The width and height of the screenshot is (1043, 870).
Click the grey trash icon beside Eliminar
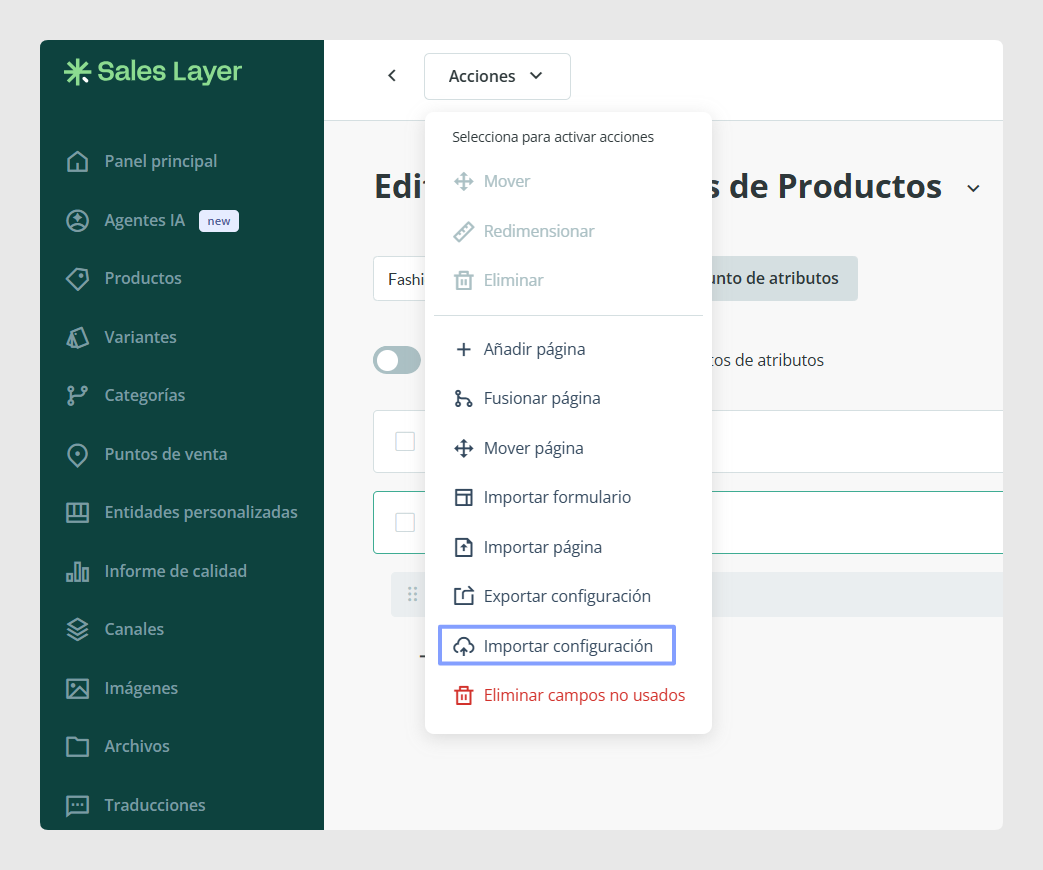point(464,281)
